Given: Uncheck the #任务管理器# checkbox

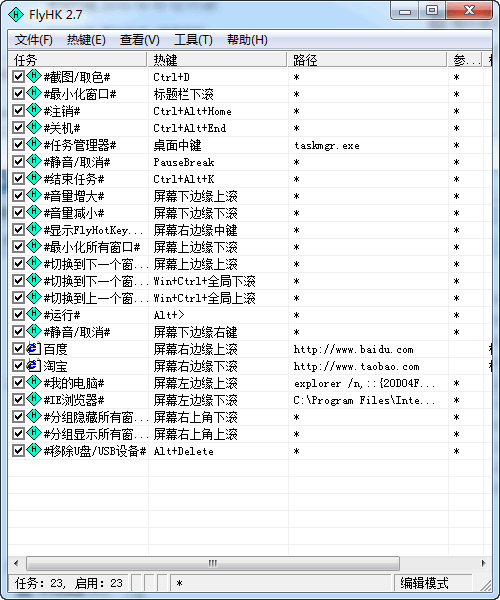Looking at the screenshot, I should [x=18, y=145].
